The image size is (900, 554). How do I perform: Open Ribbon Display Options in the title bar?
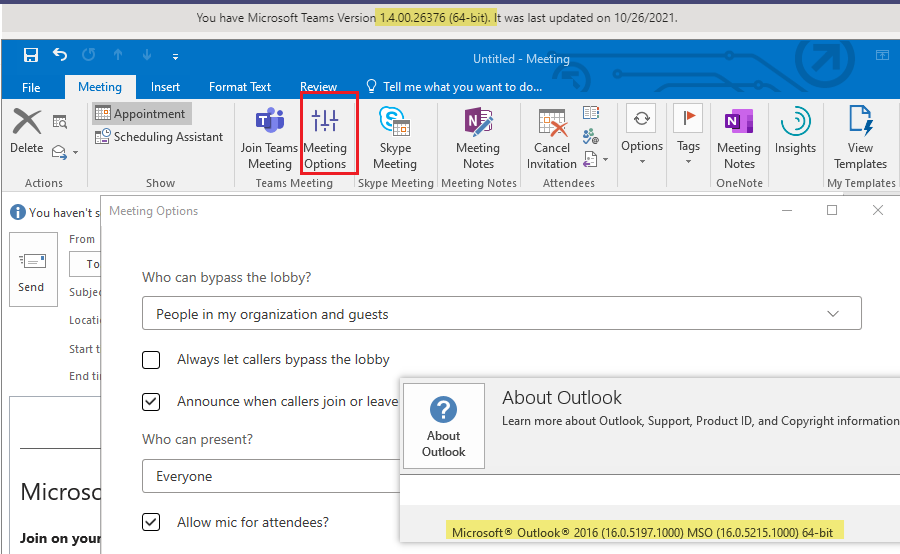(882, 55)
